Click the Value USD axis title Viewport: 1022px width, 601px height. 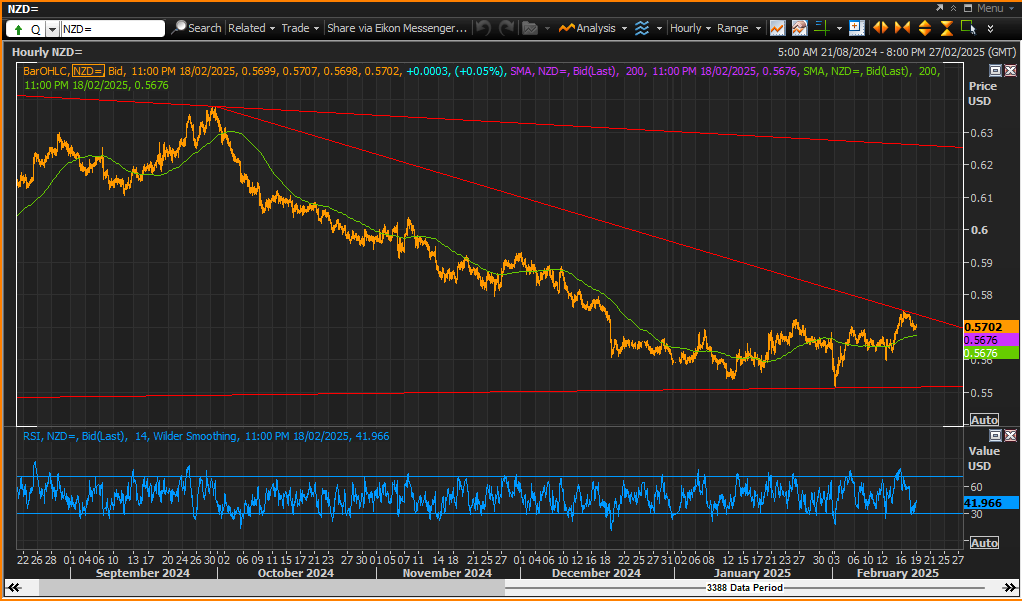tap(982, 458)
